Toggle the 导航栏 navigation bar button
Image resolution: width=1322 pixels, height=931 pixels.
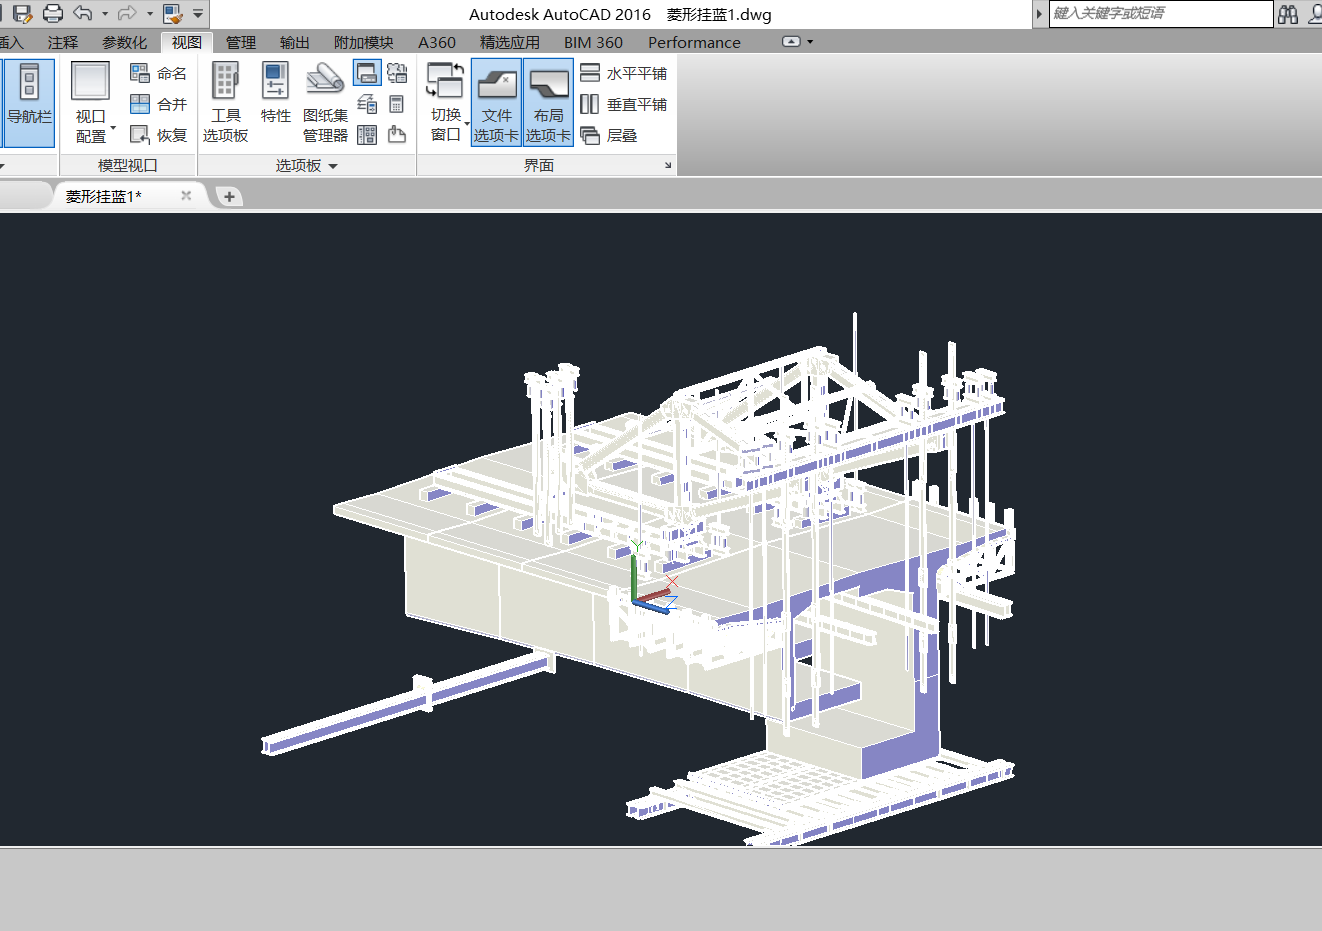pyautogui.click(x=29, y=103)
